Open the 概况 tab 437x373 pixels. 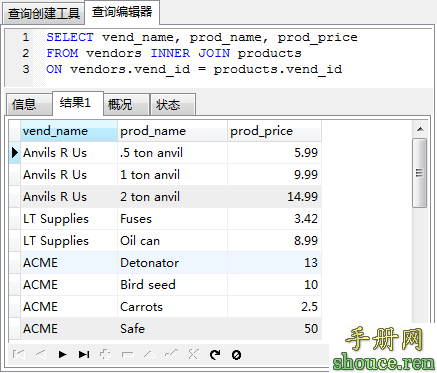(x=126, y=105)
